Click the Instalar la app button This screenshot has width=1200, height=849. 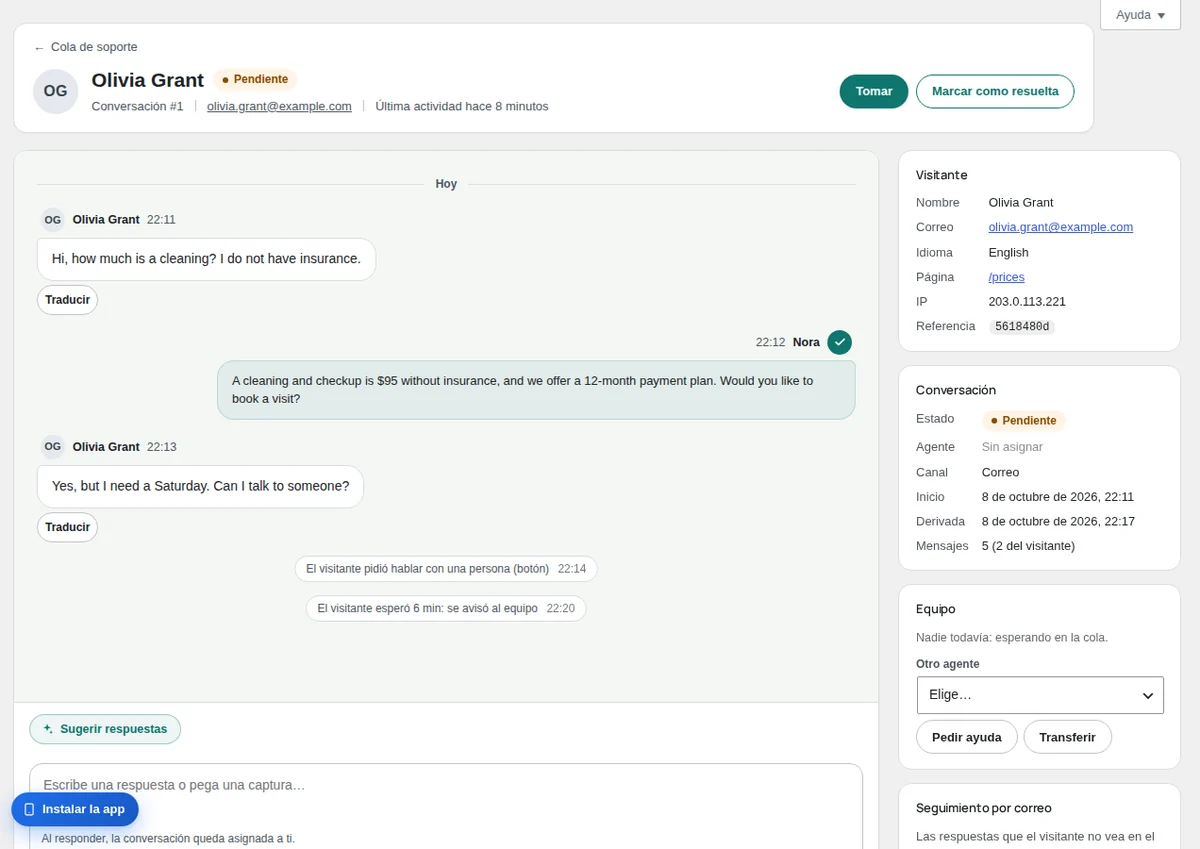[75, 809]
